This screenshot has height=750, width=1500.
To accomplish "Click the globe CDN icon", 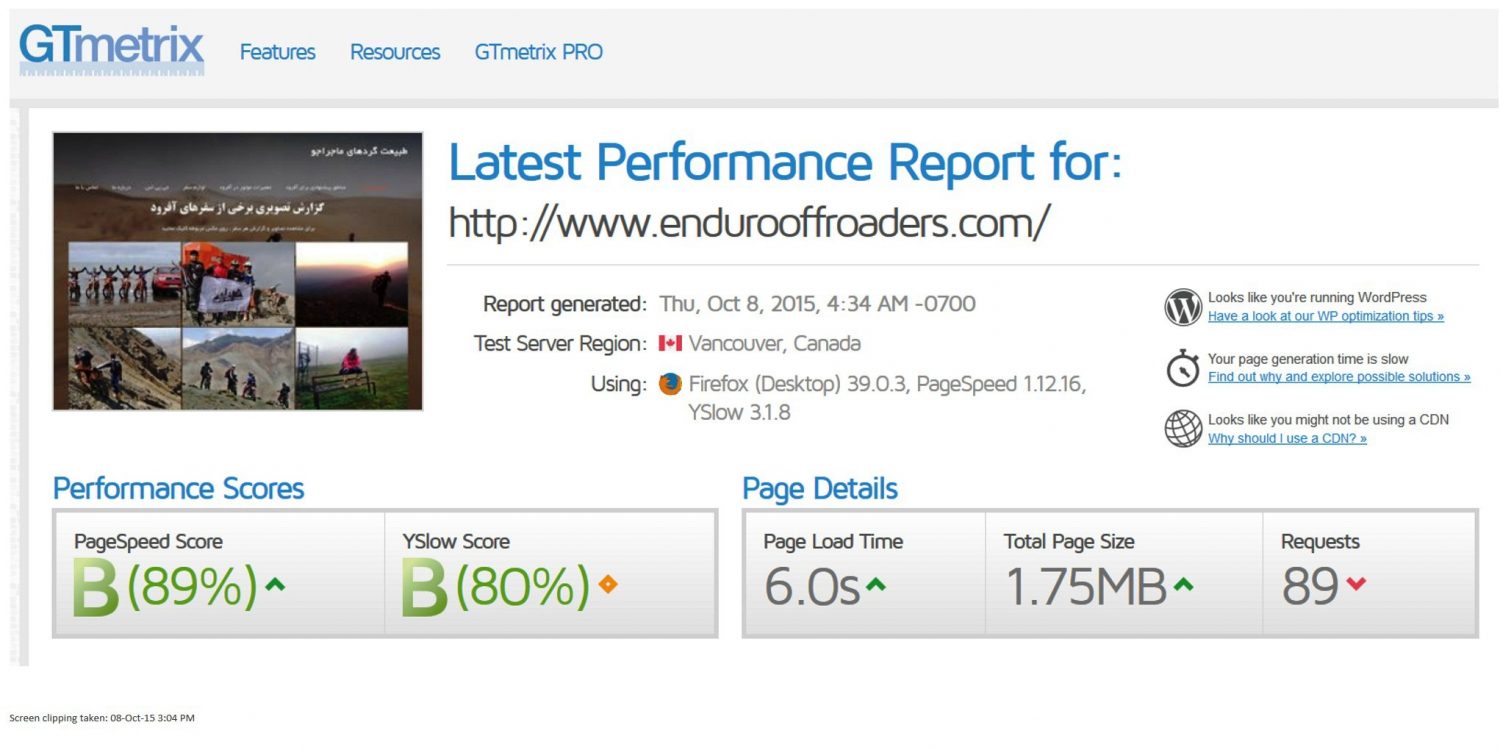I will 1183,429.
